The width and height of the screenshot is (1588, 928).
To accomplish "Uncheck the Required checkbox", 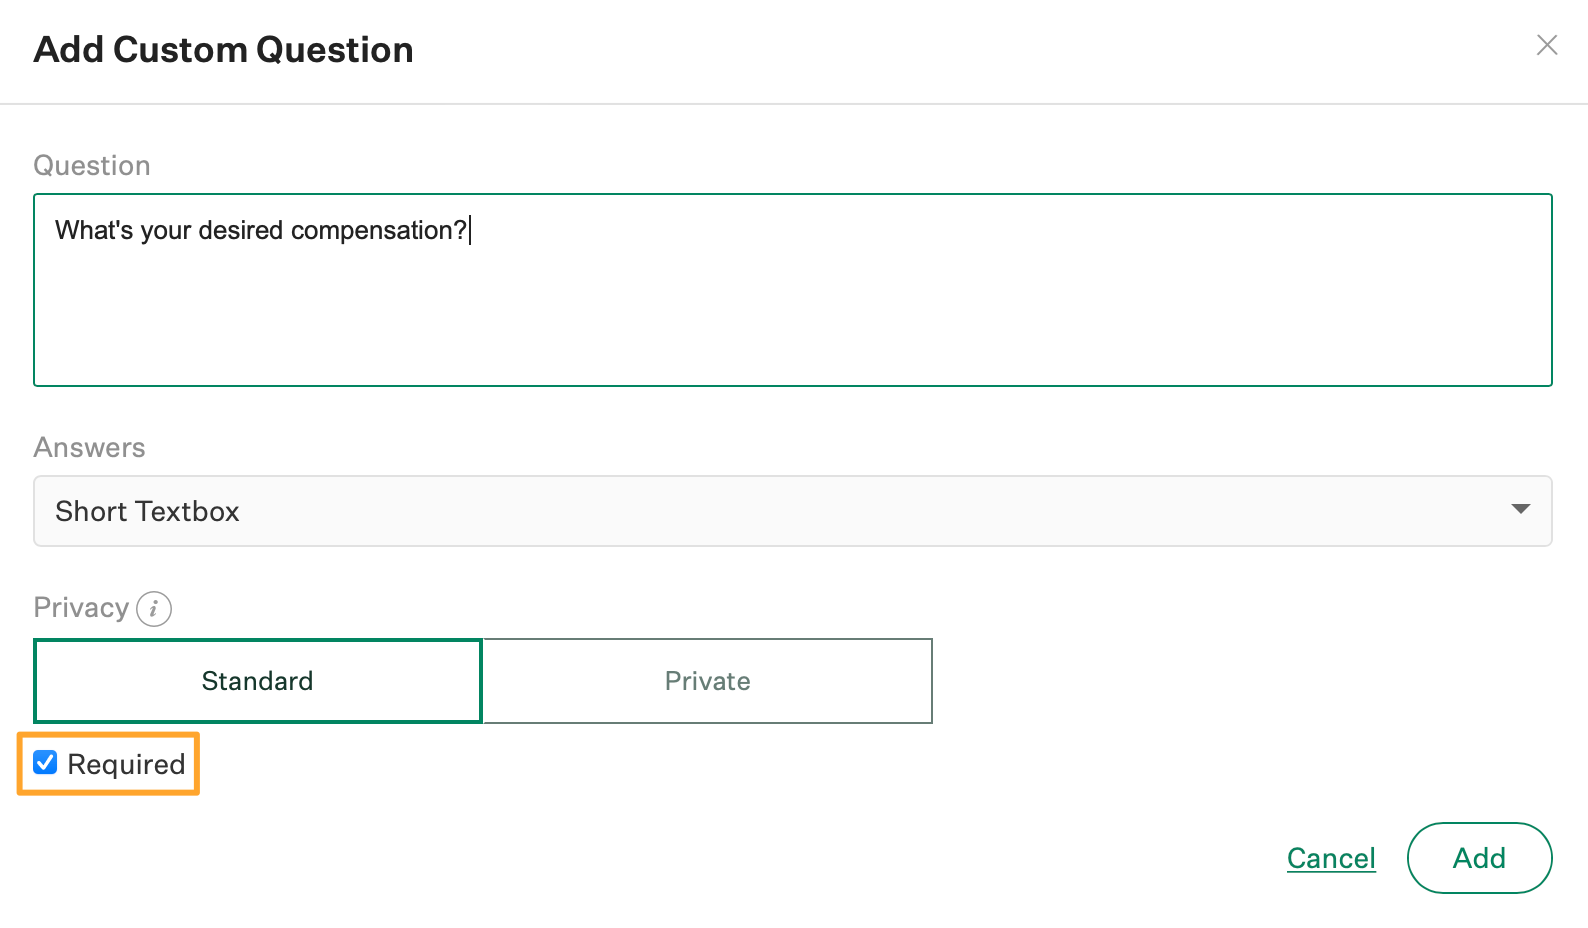I will click(45, 763).
